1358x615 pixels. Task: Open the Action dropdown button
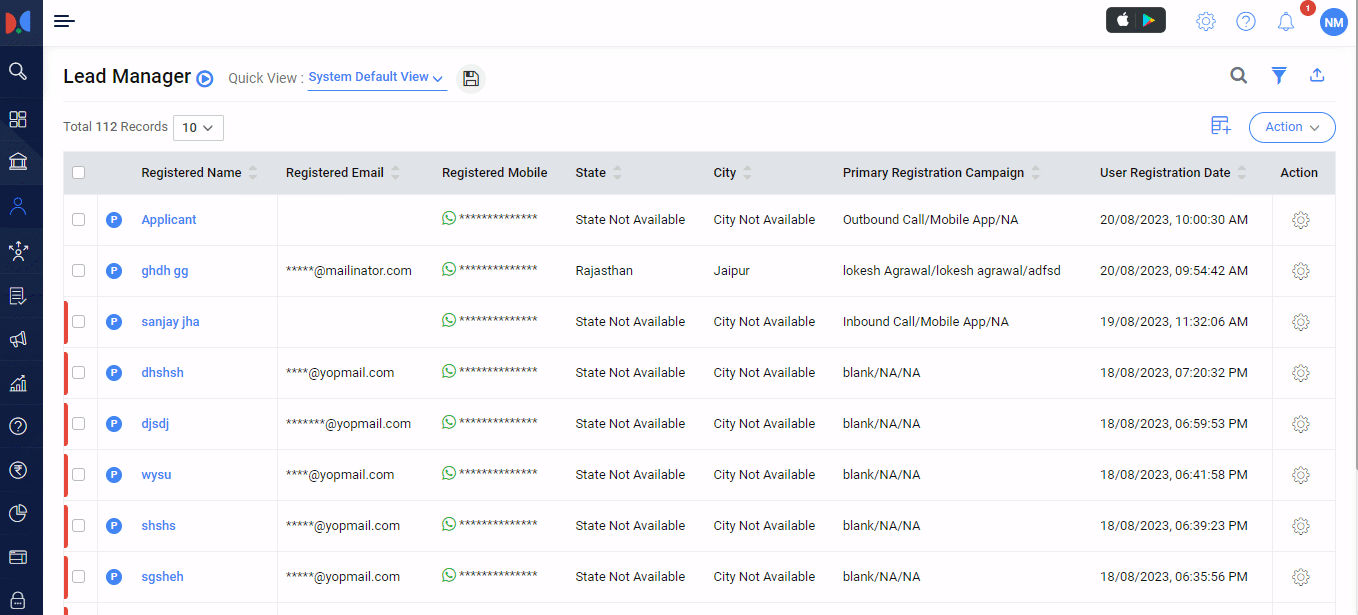coord(1292,127)
